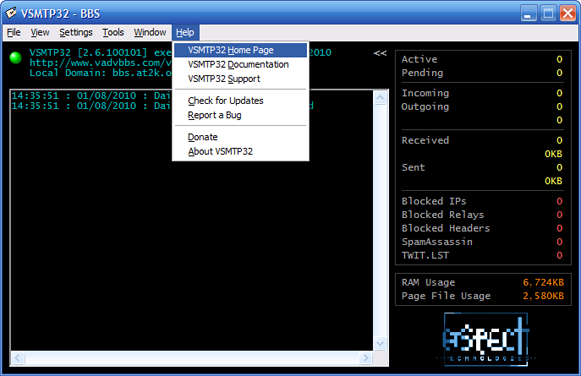Click the horizontal scroll right arrow
Screen dimensions: 581x376
tap(366, 358)
